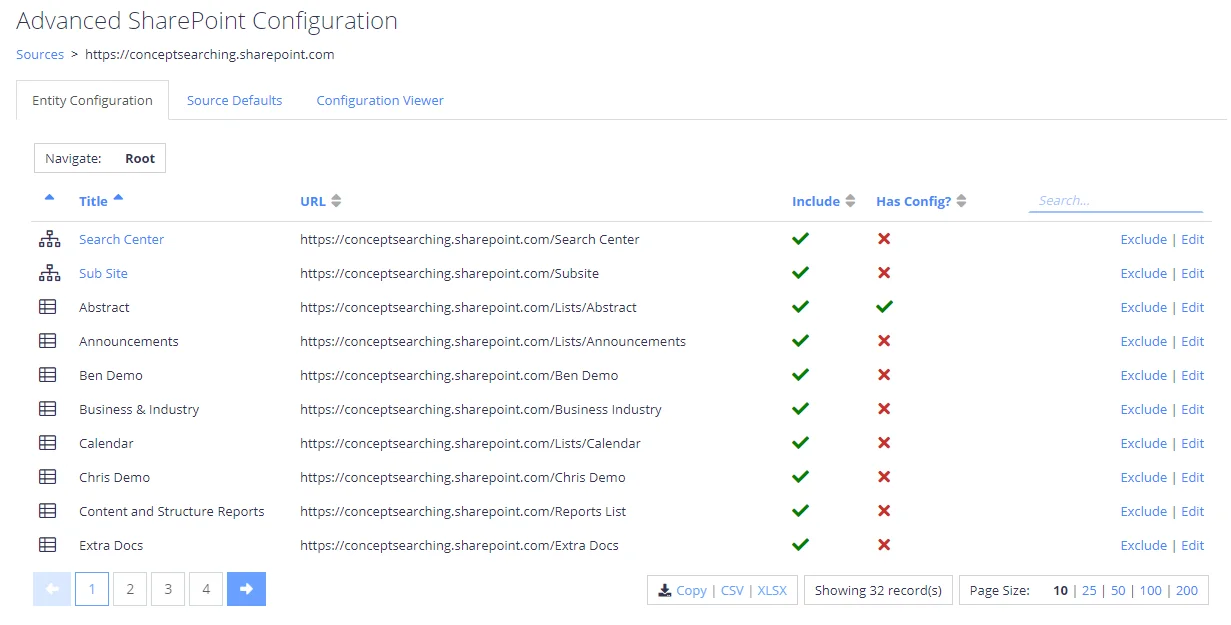Click the red Has Config X for Ben Demo
This screenshot has width=1231, height=625.
[884, 375]
